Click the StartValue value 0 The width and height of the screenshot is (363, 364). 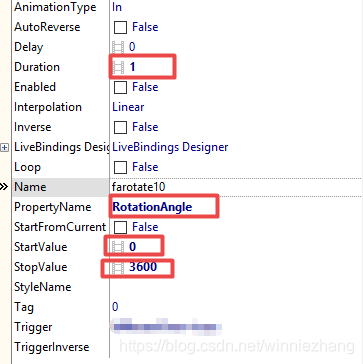pyautogui.click(x=132, y=247)
